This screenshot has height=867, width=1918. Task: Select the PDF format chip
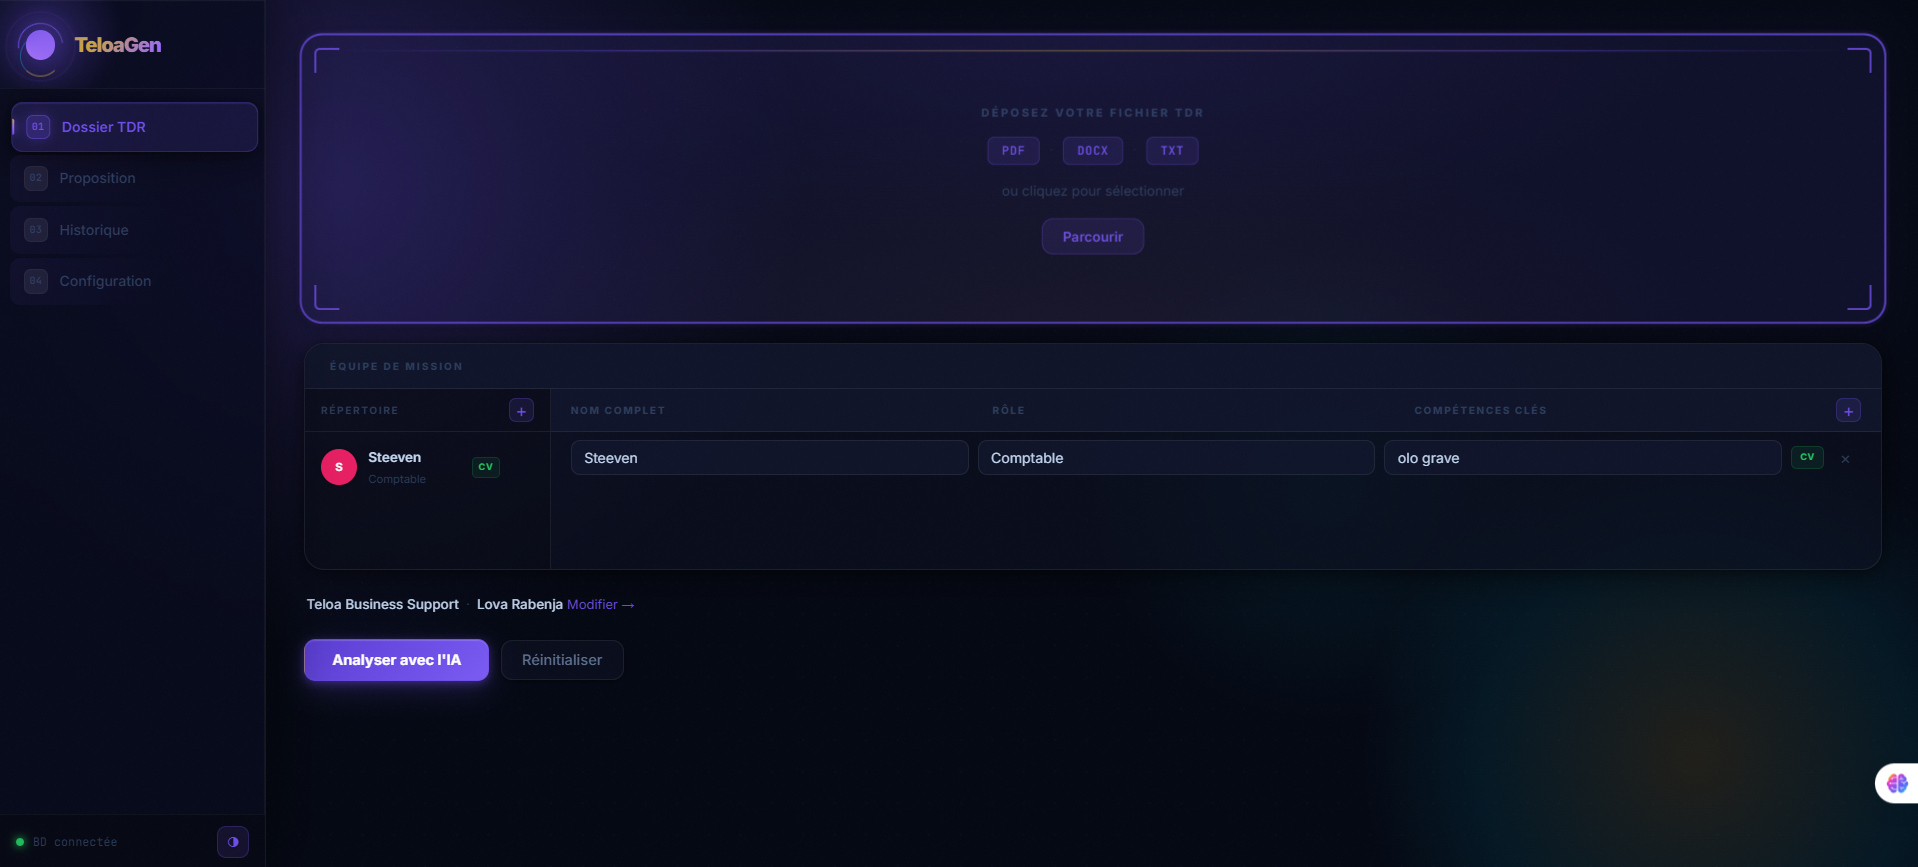(x=1013, y=151)
